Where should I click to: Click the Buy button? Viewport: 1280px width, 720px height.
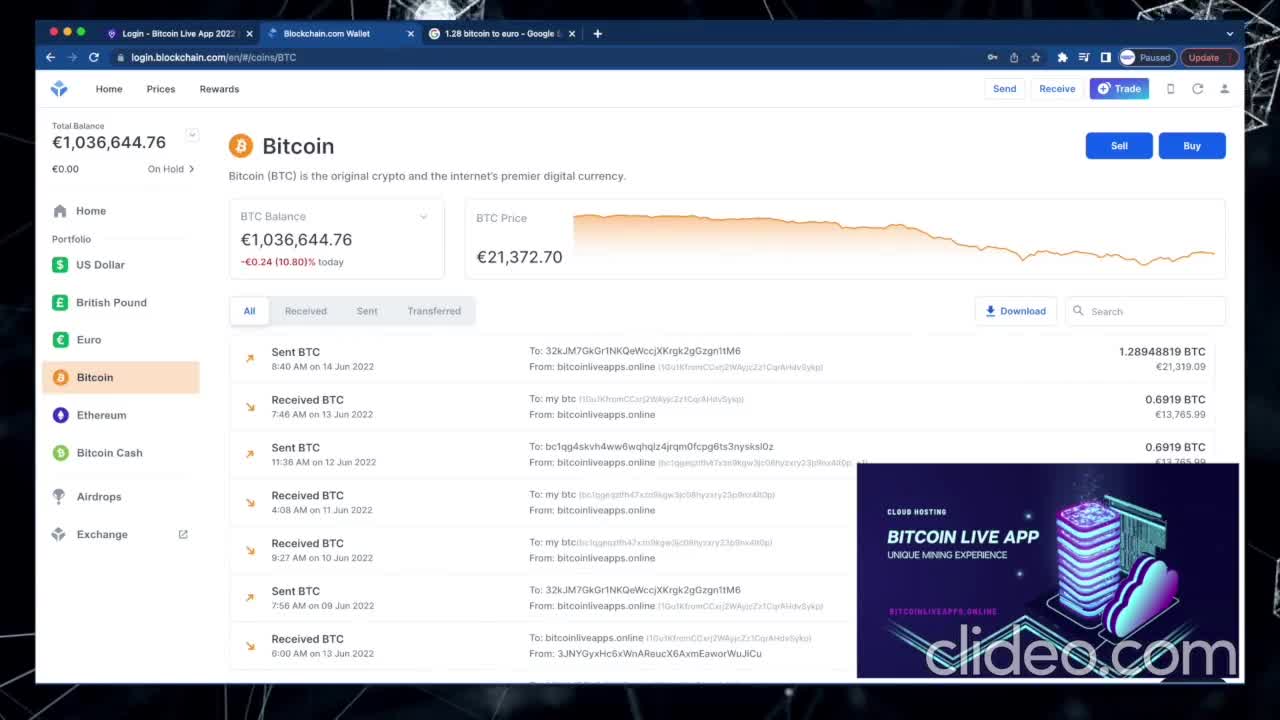[x=1192, y=146]
